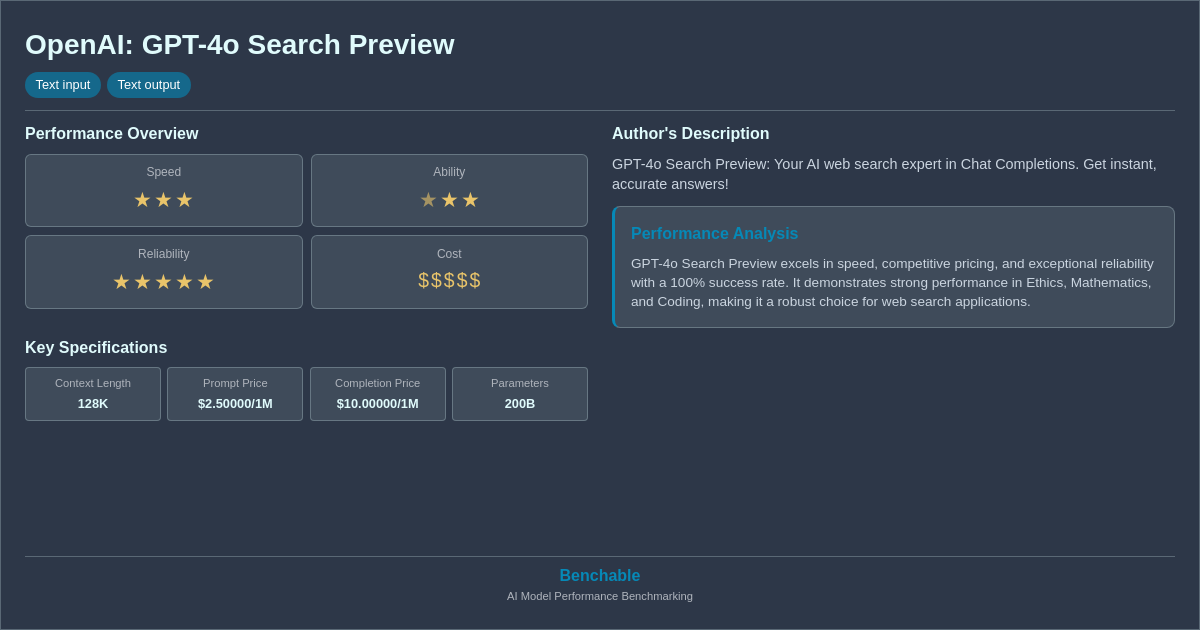Collapse the Key Specifications section
Image resolution: width=1200 pixels, height=630 pixels.
click(96, 347)
